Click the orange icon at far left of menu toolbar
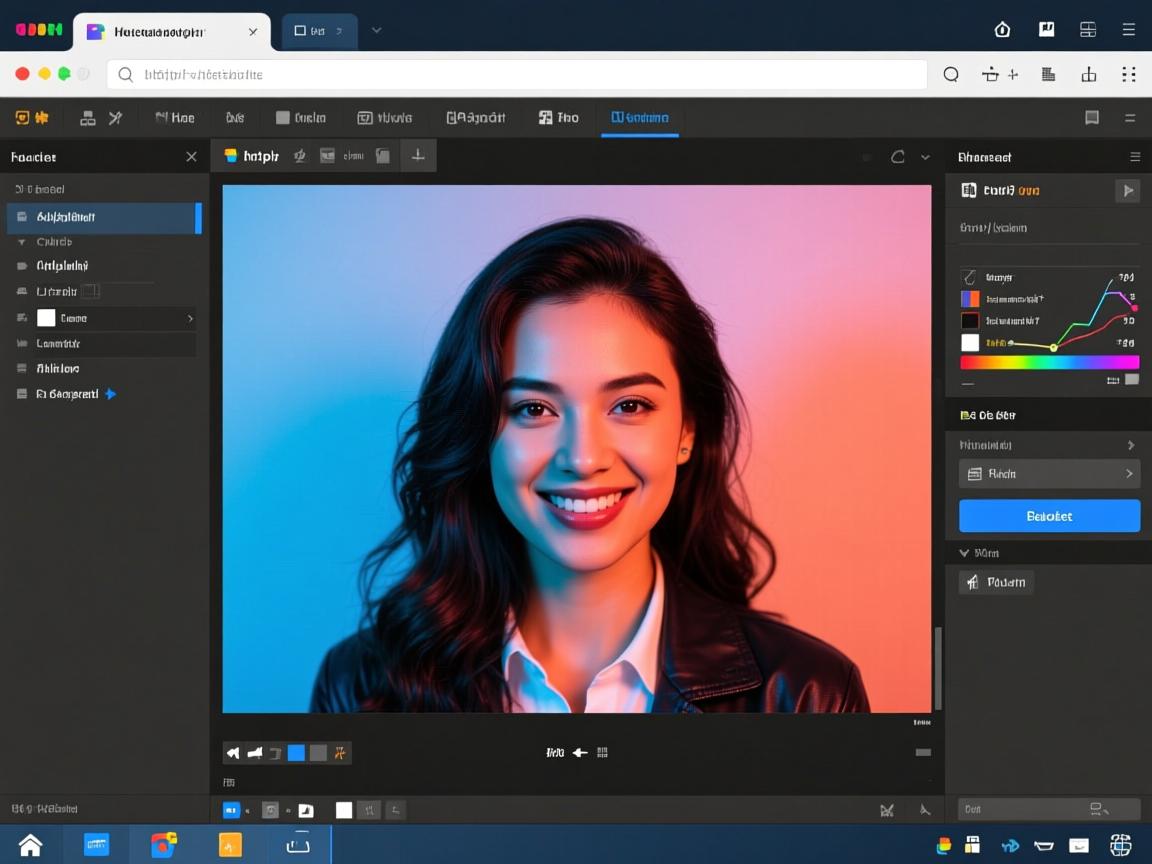Image resolution: width=1152 pixels, height=864 pixels. 22,118
